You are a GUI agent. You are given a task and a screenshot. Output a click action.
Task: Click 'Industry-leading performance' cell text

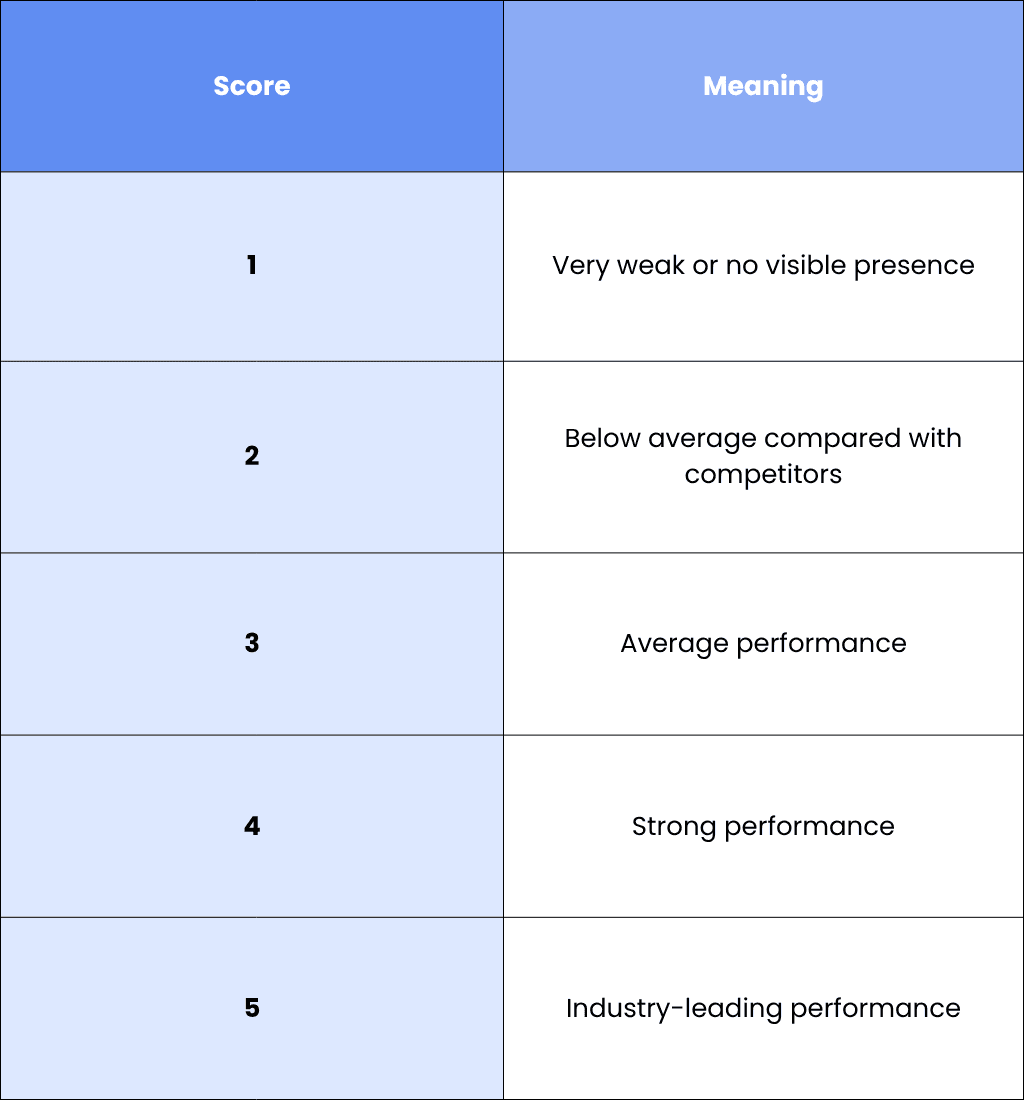[763, 1009]
